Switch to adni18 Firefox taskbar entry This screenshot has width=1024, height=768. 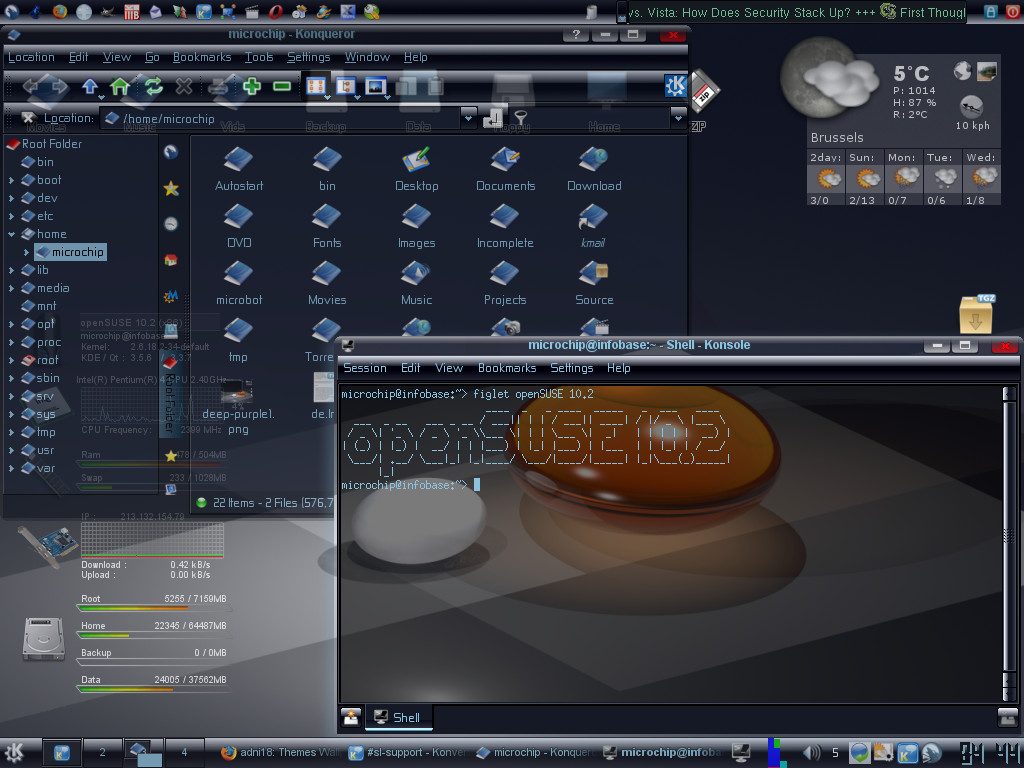tap(280, 752)
